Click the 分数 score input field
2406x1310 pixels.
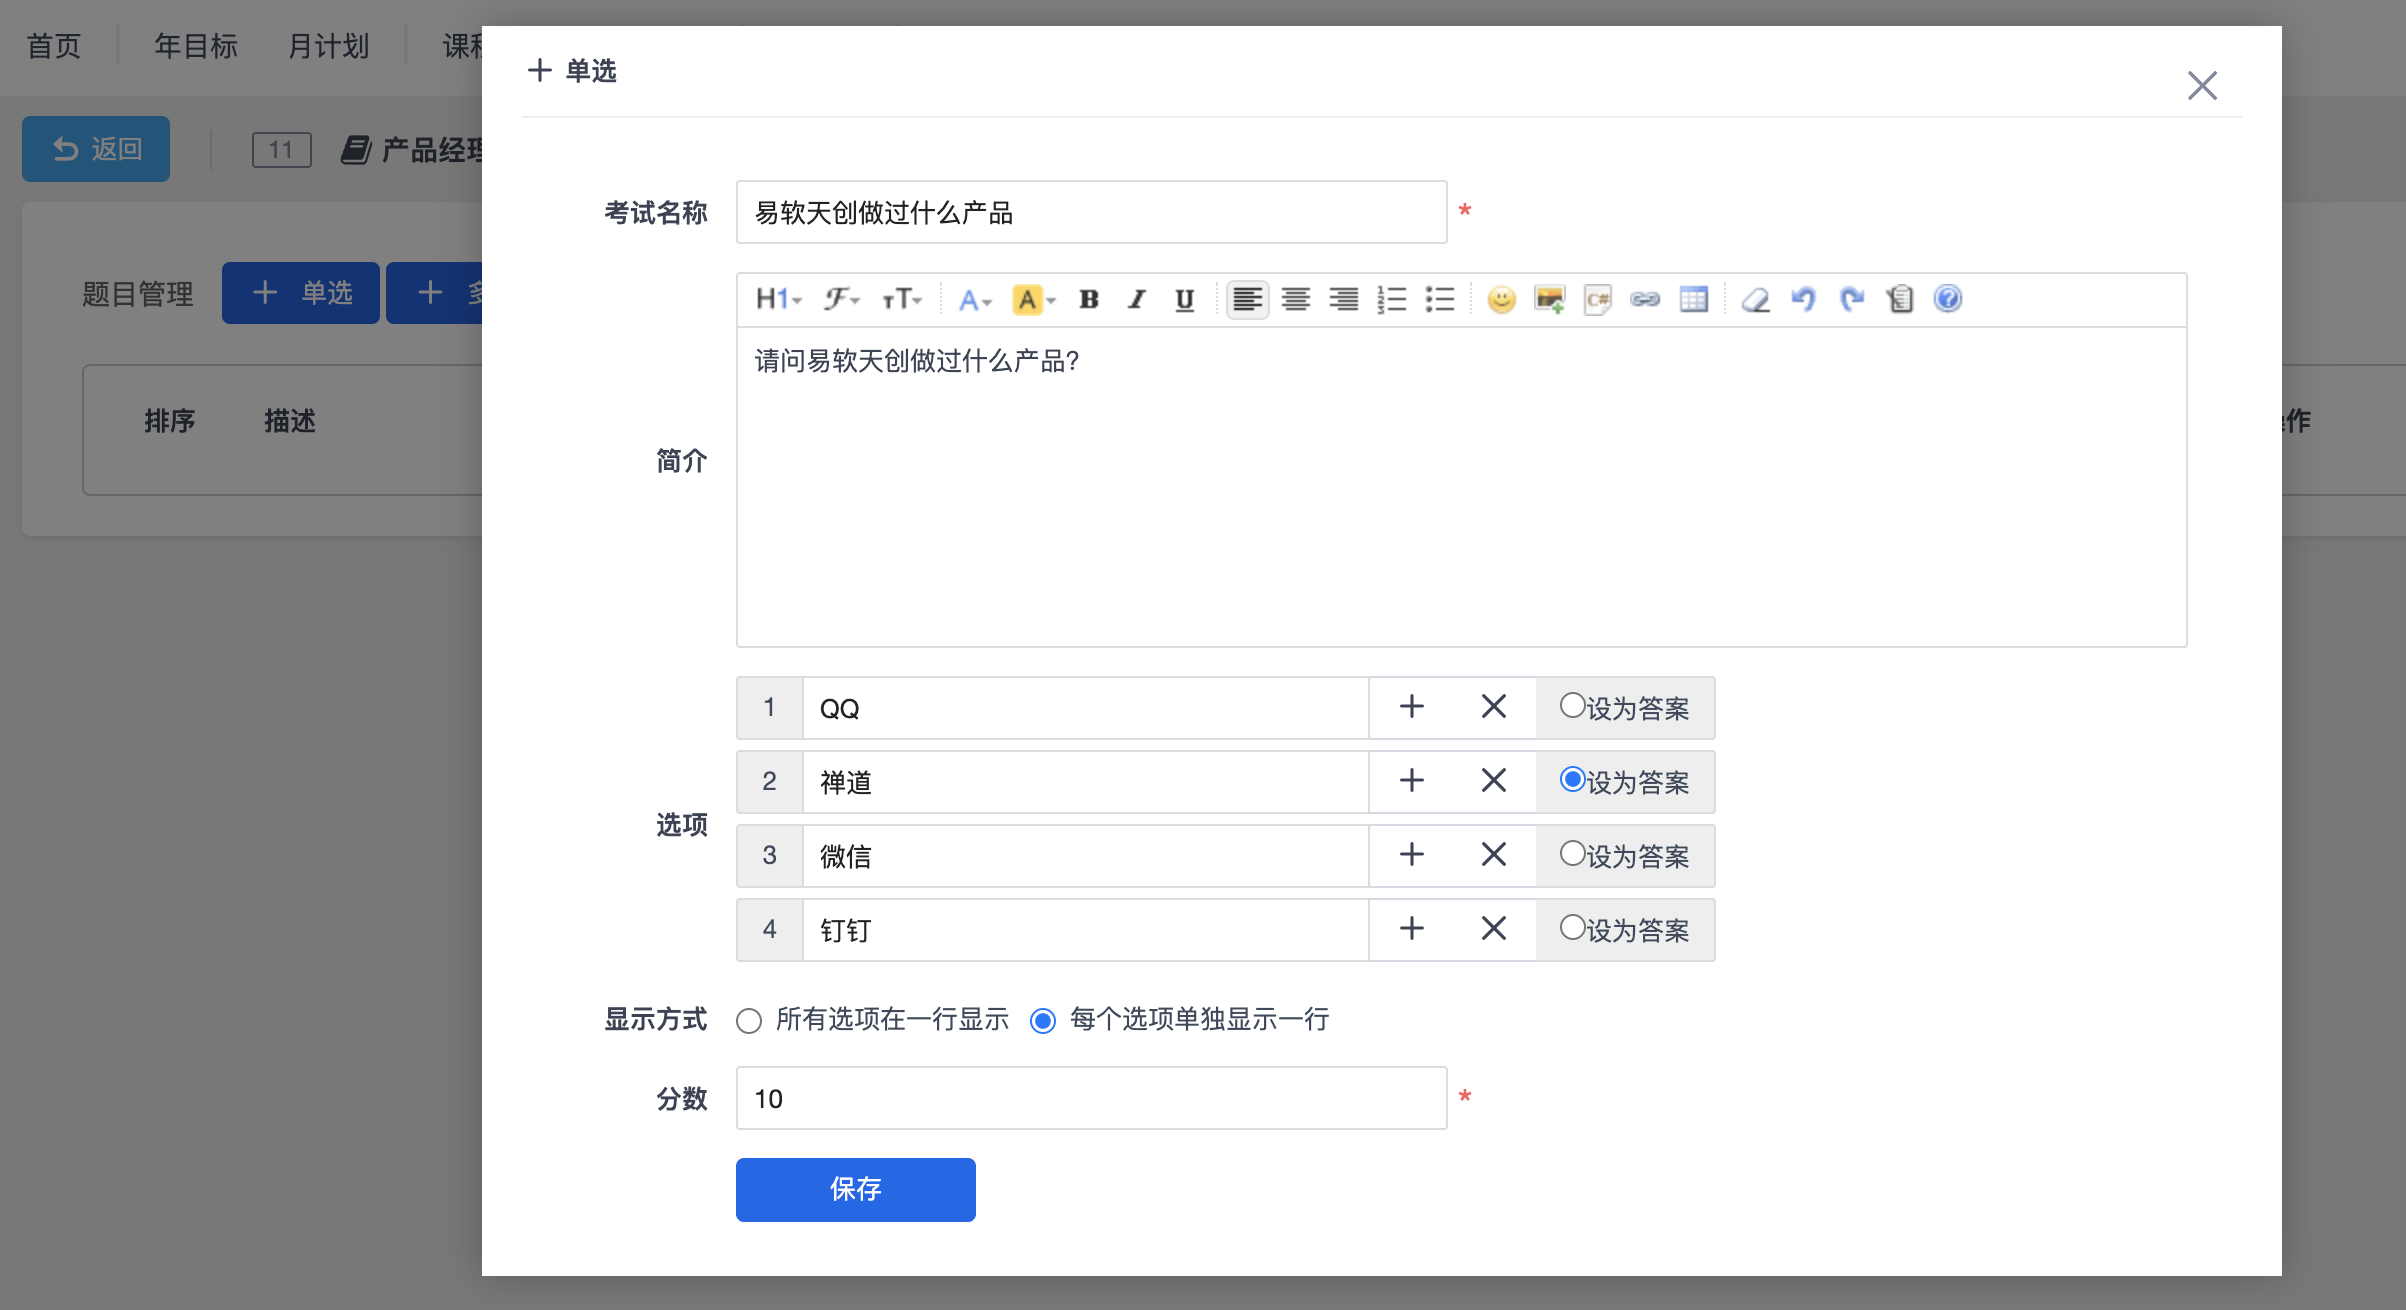[1091, 1098]
